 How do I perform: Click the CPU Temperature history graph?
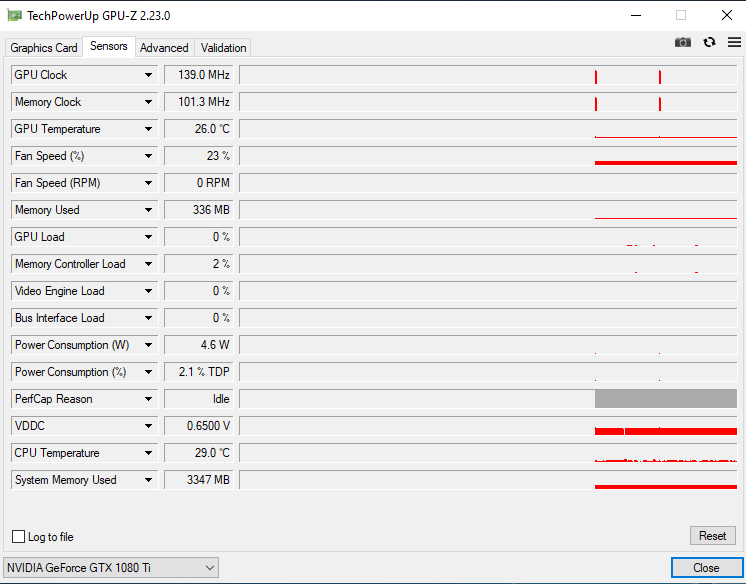click(x=488, y=453)
